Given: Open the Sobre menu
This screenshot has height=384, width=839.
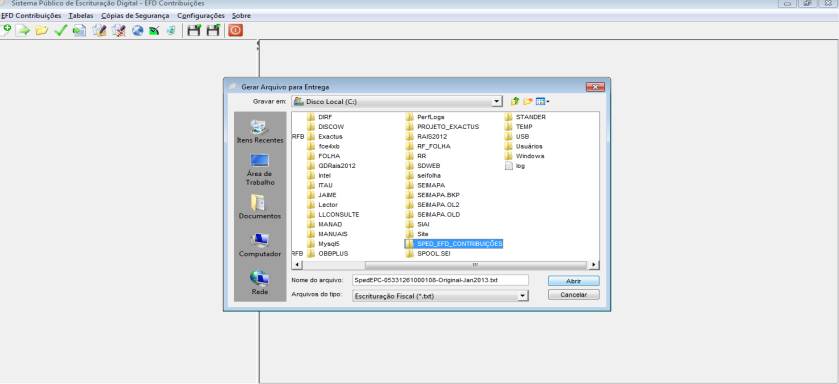Looking at the screenshot, I should [x=241, y=16].
